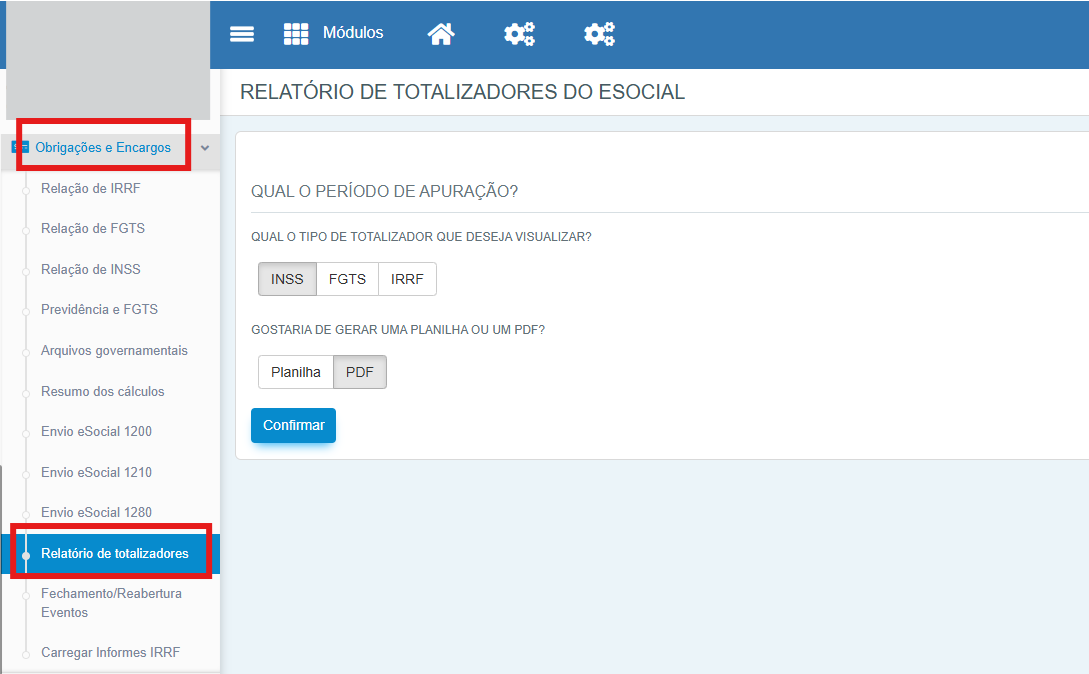
Task: Open the hamburger menu icon
Action: (242, 33)
